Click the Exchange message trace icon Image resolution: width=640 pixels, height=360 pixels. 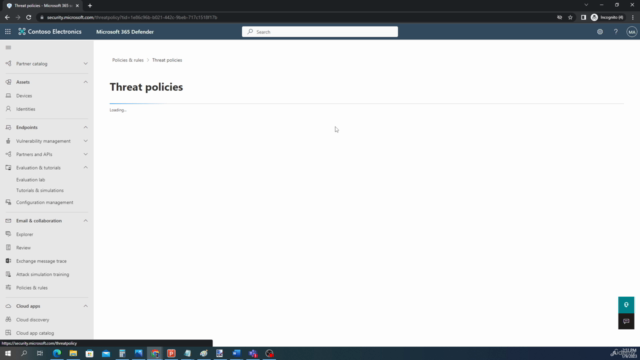(x=8, y=261)
